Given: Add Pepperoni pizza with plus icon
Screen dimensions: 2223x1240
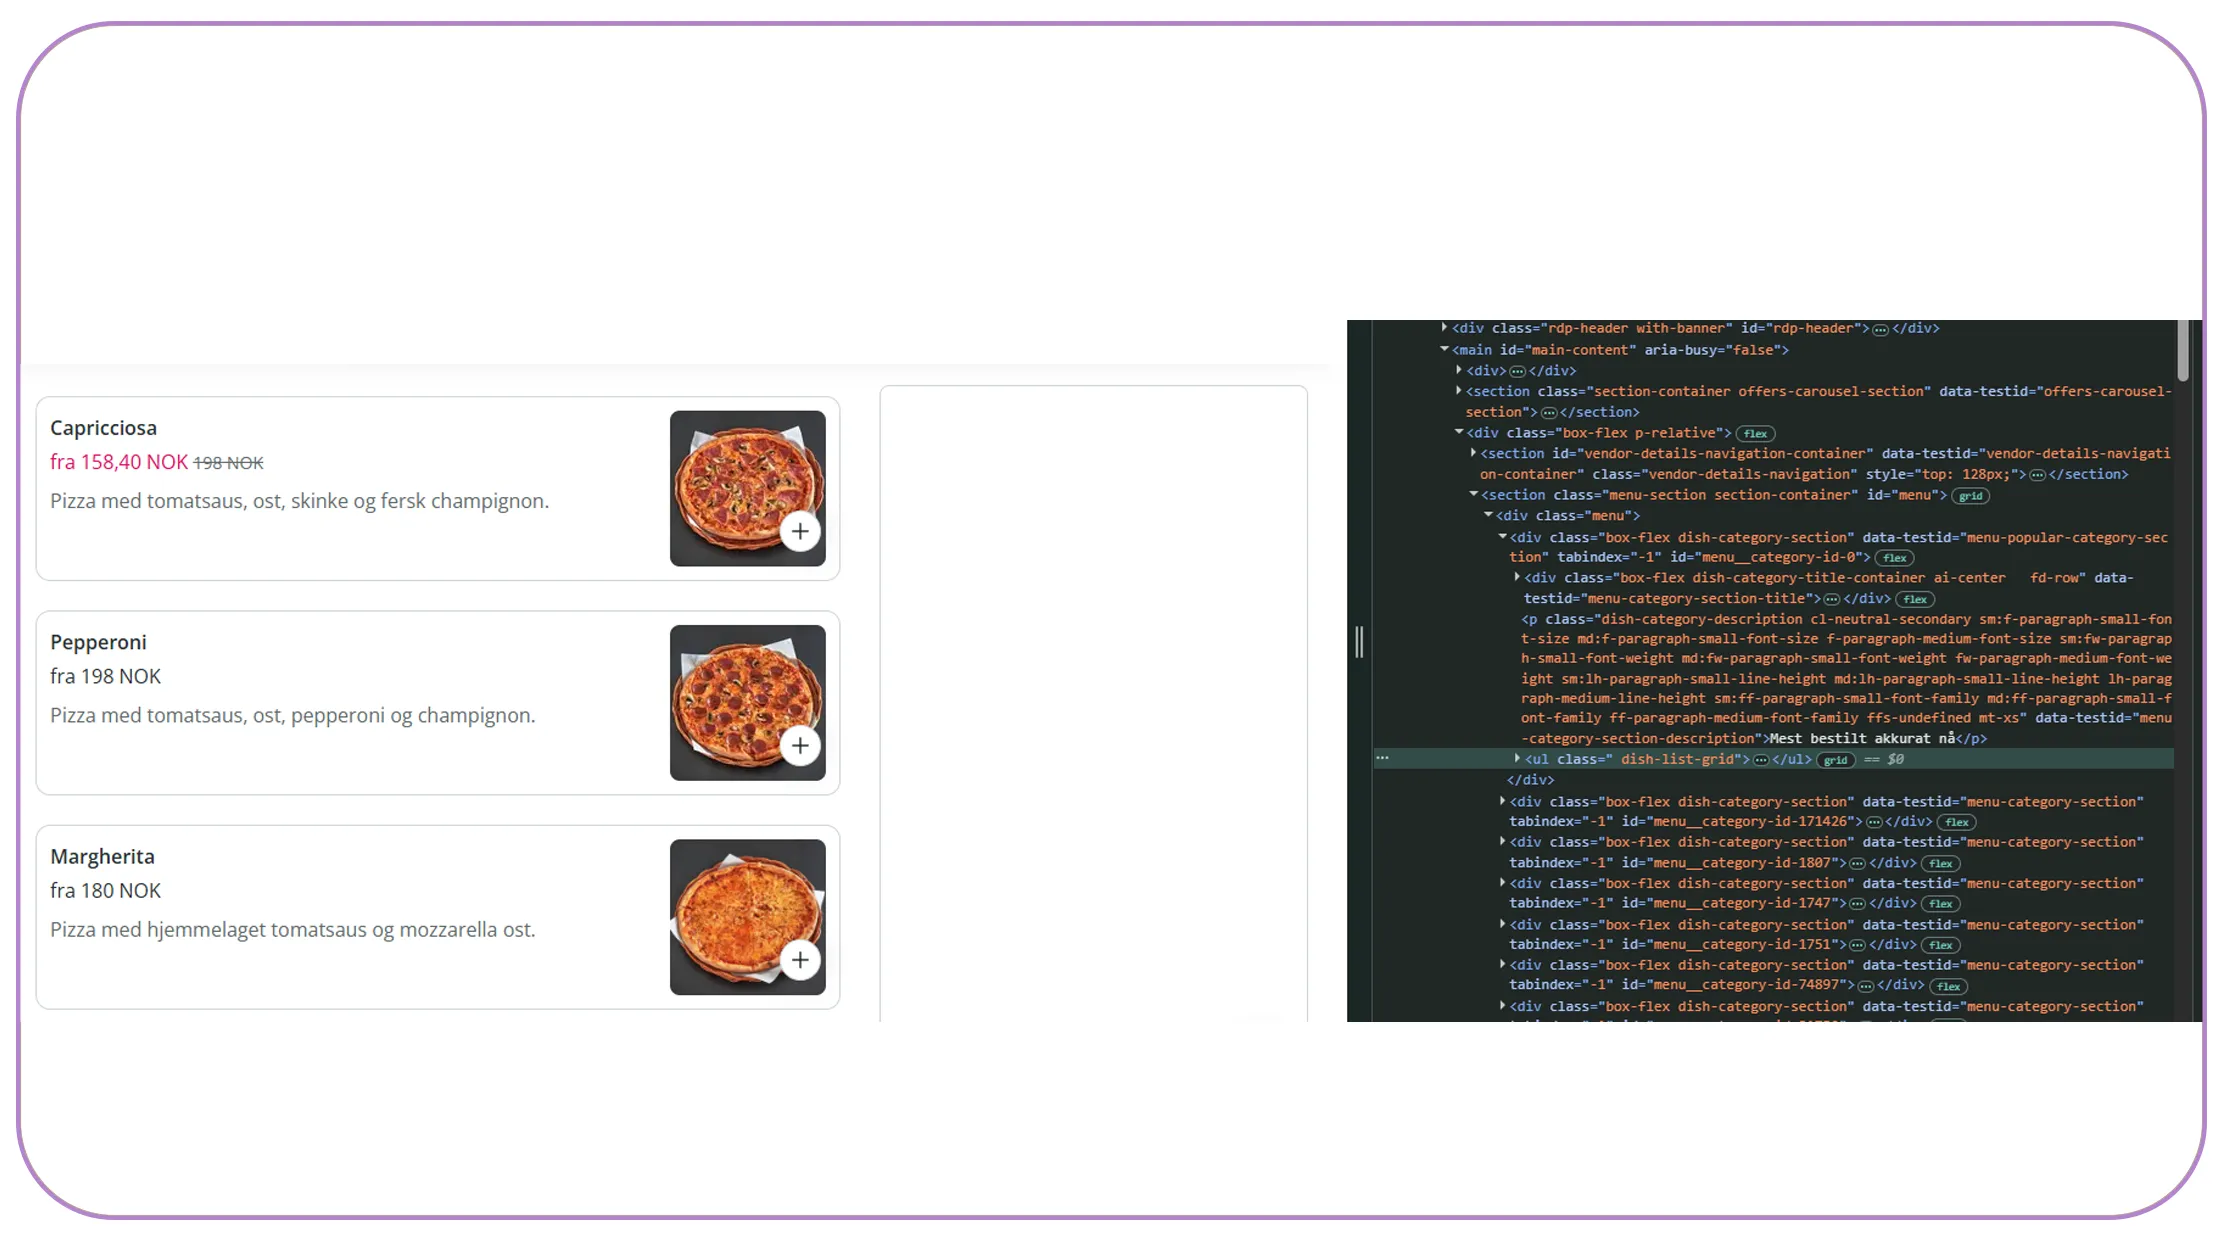Looking at the screenshot, I should [x=800, y=746].
